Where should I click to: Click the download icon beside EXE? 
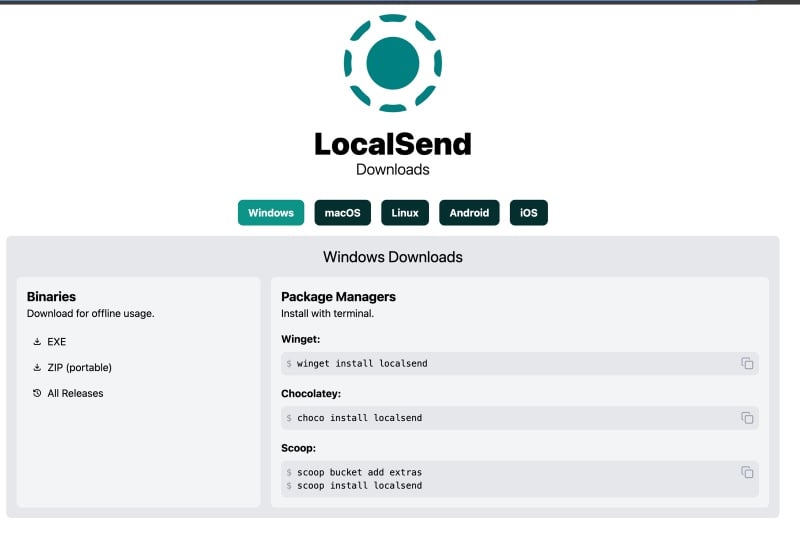[x=37, y=341]
